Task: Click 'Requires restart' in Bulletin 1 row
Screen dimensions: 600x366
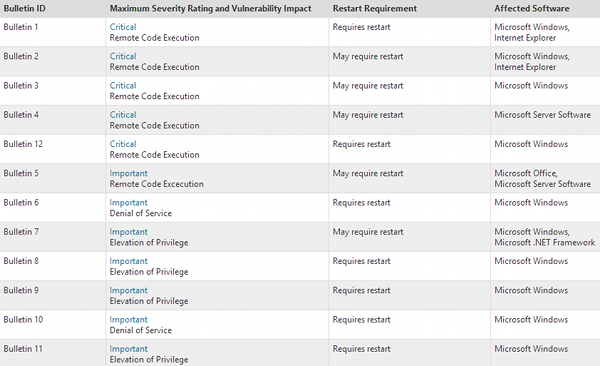Action: 361,27
